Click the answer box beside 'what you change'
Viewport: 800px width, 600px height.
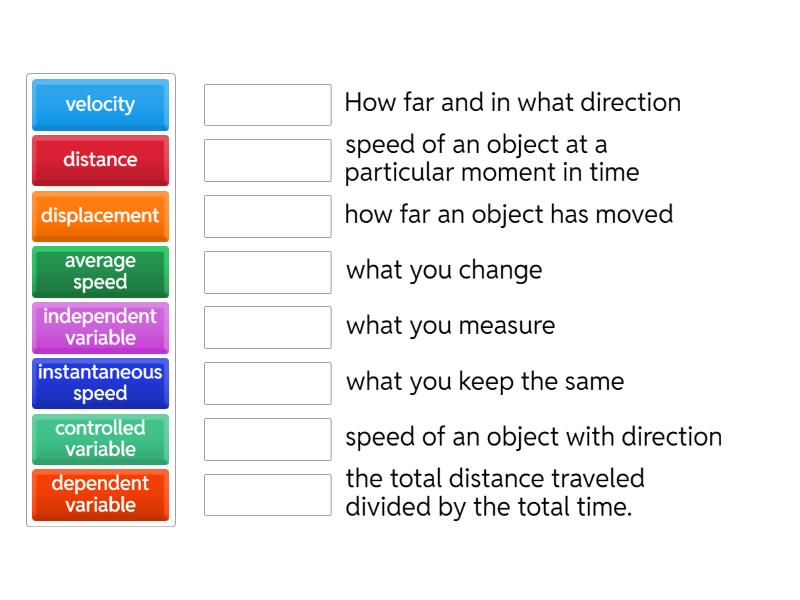(x=266, y=271)
